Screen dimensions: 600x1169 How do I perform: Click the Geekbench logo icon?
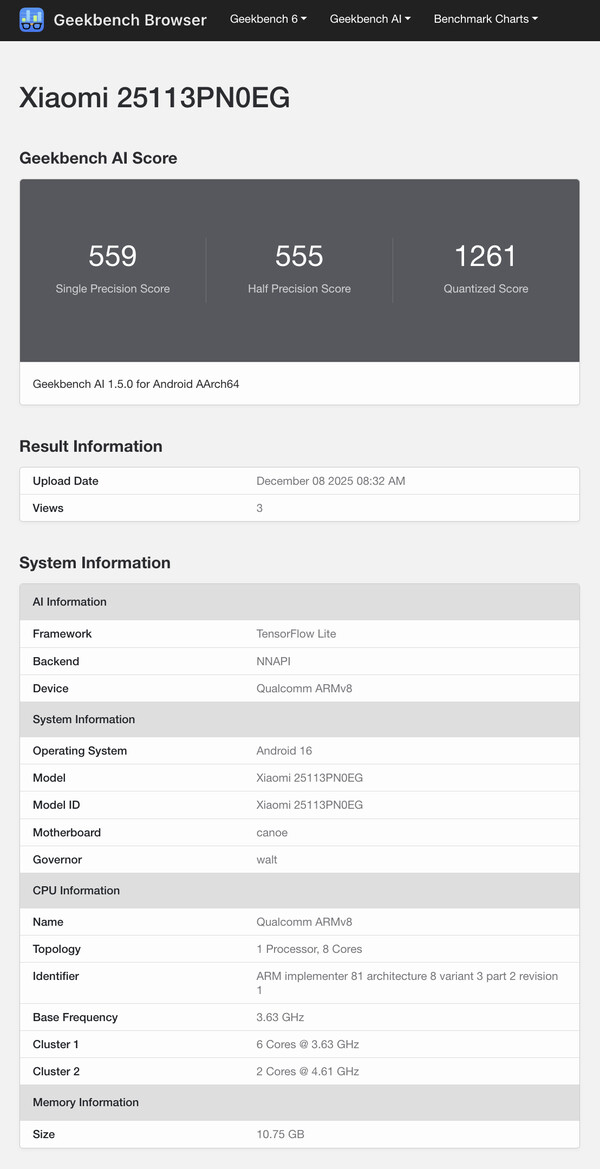[x=32, y=19]
